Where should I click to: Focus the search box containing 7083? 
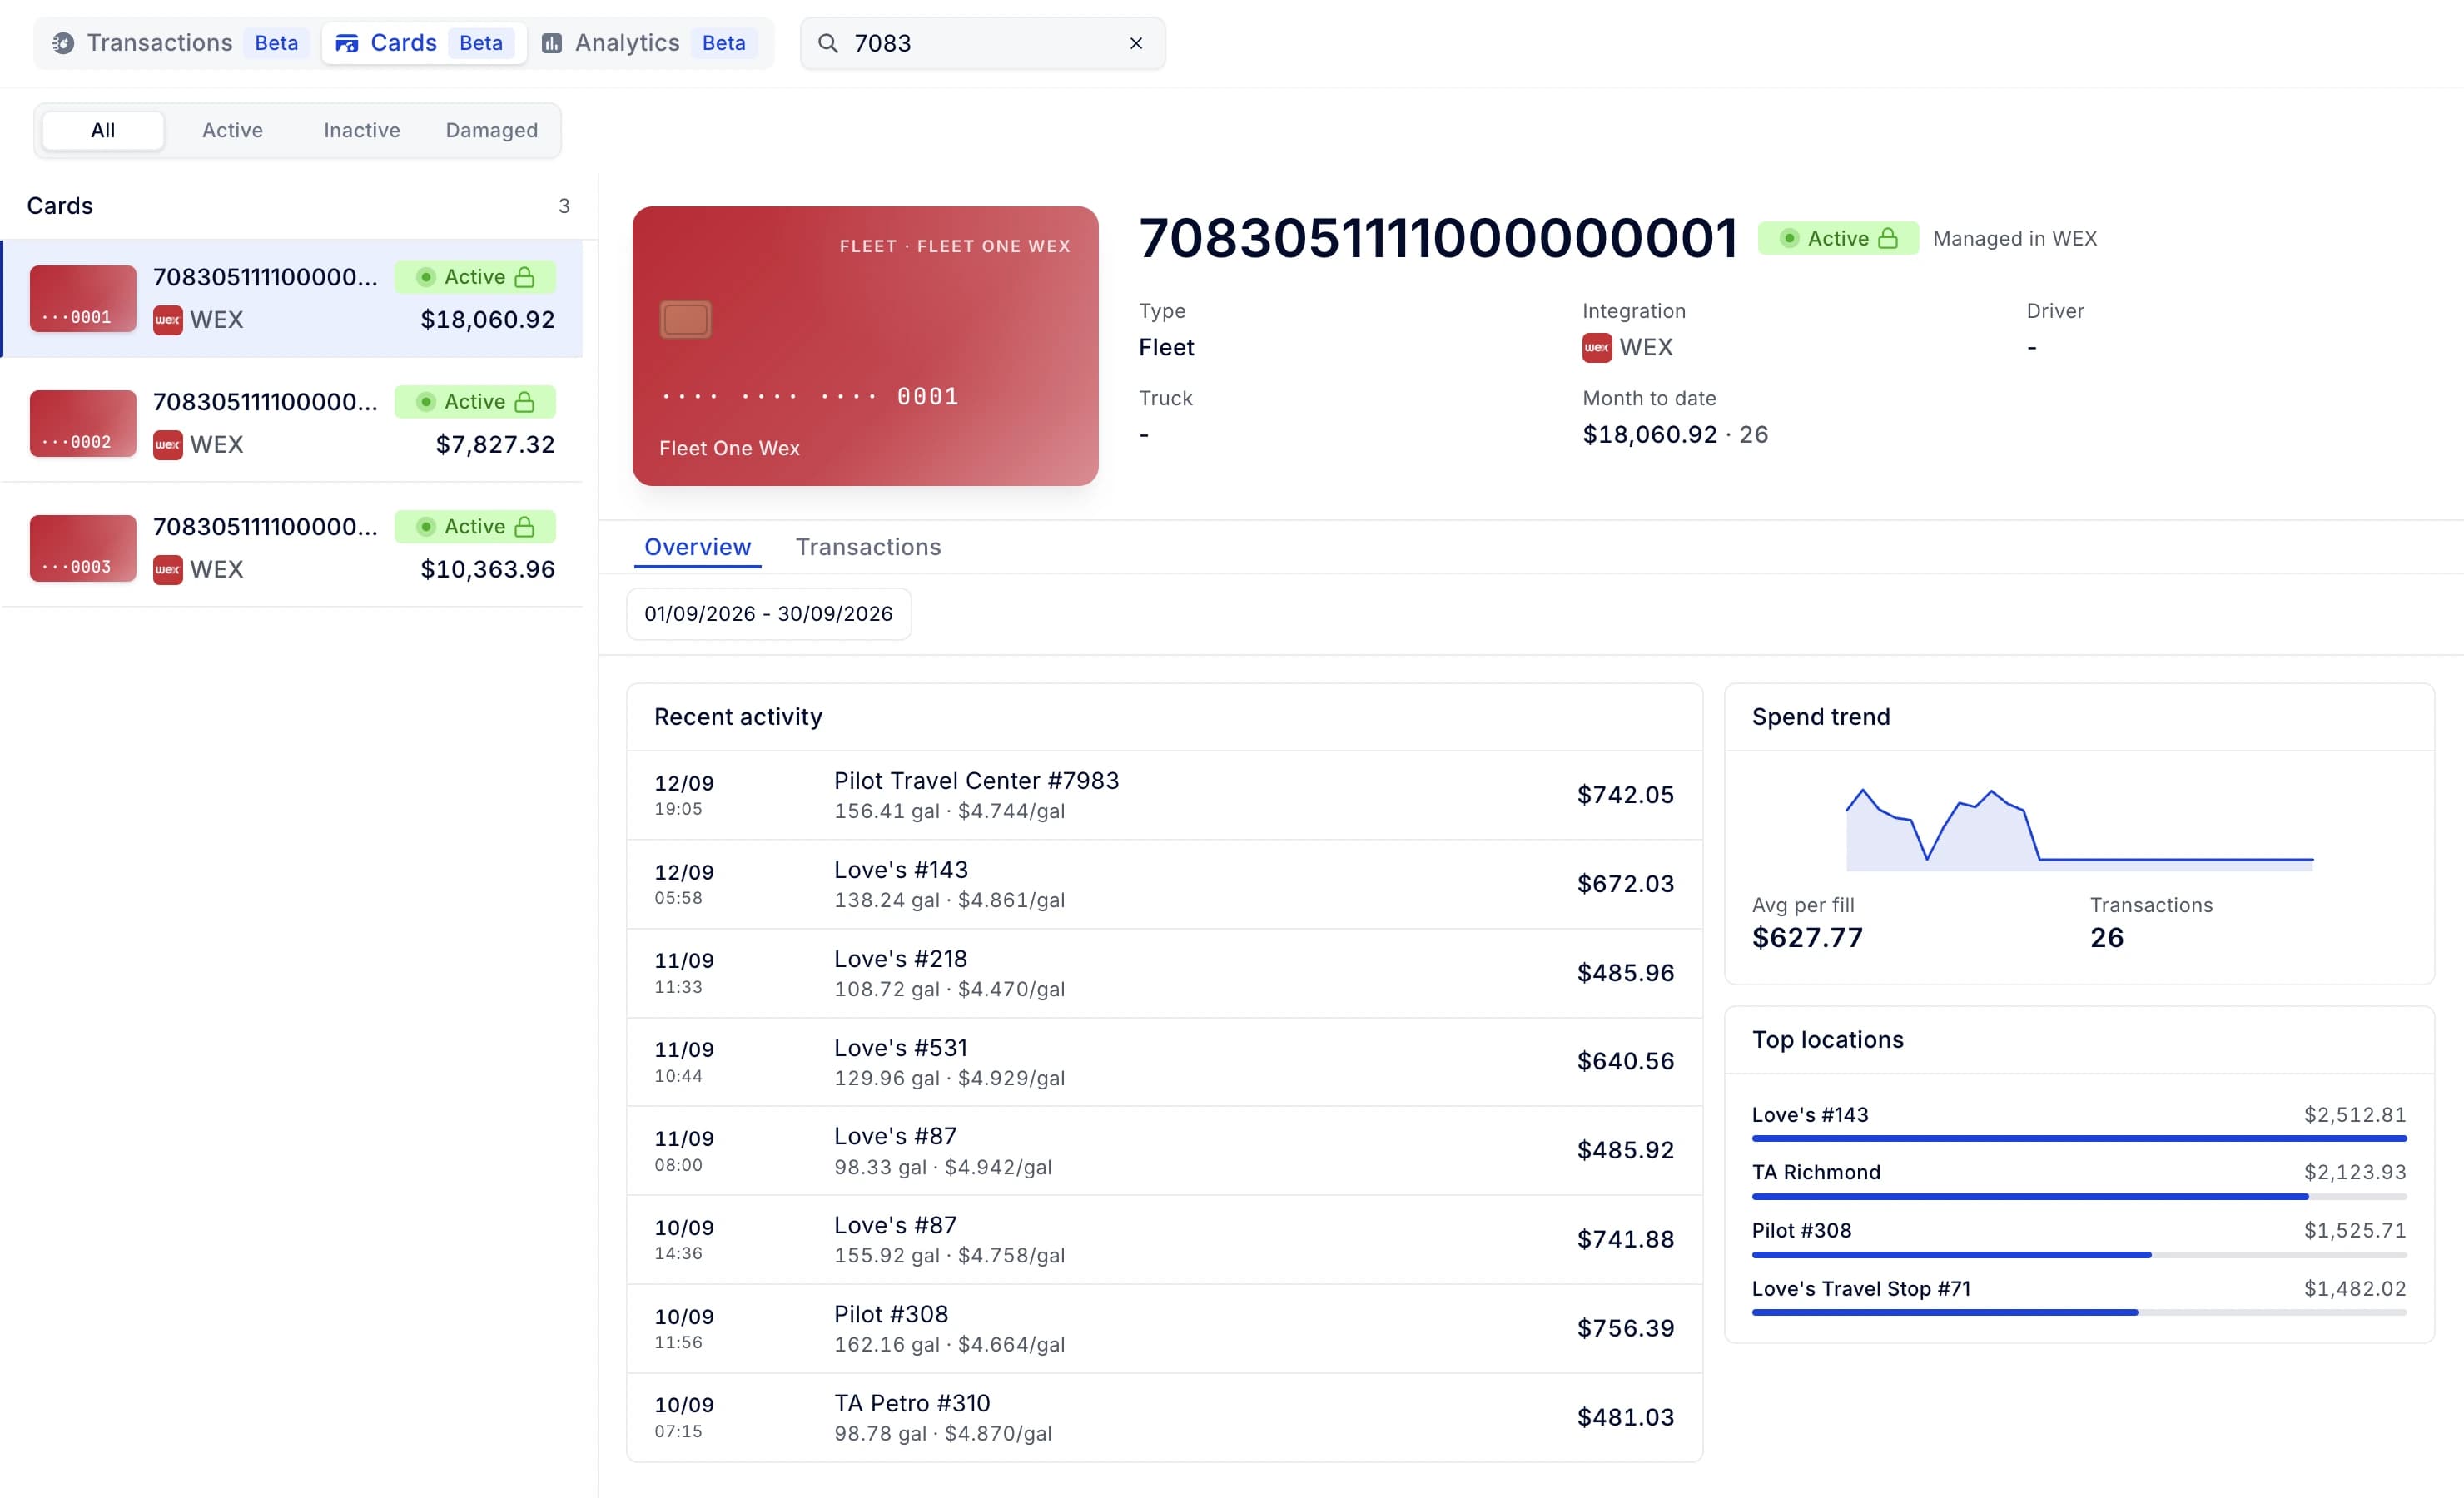pos(983,43)
